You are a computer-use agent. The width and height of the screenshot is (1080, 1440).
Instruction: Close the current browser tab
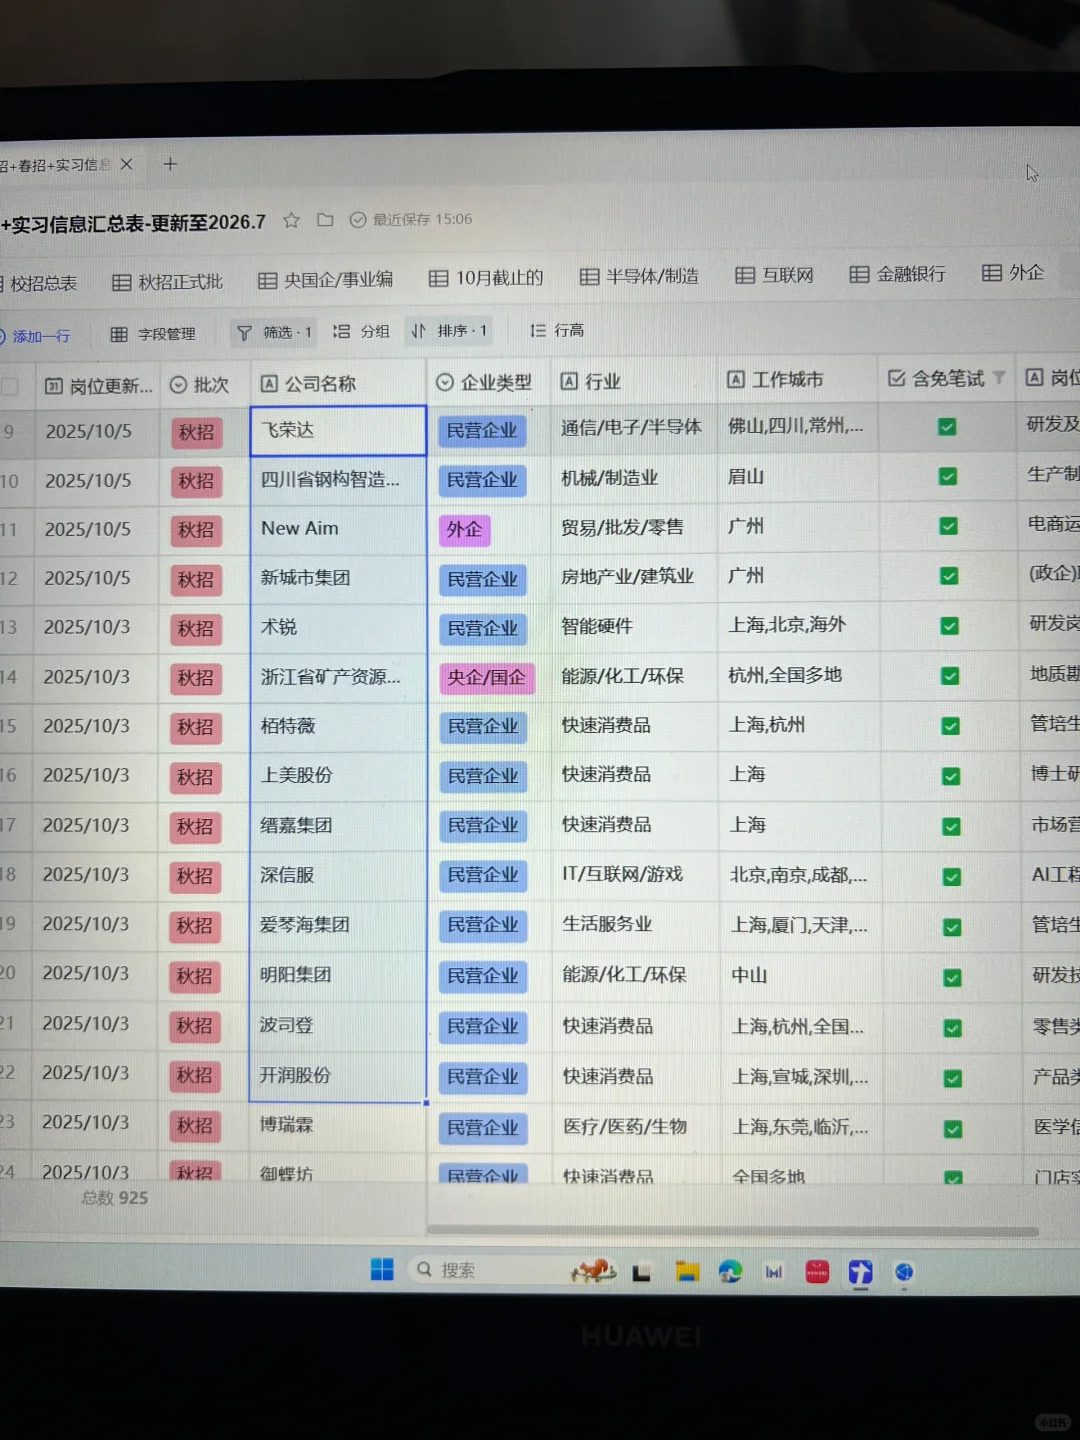click(x=126, y=164)
